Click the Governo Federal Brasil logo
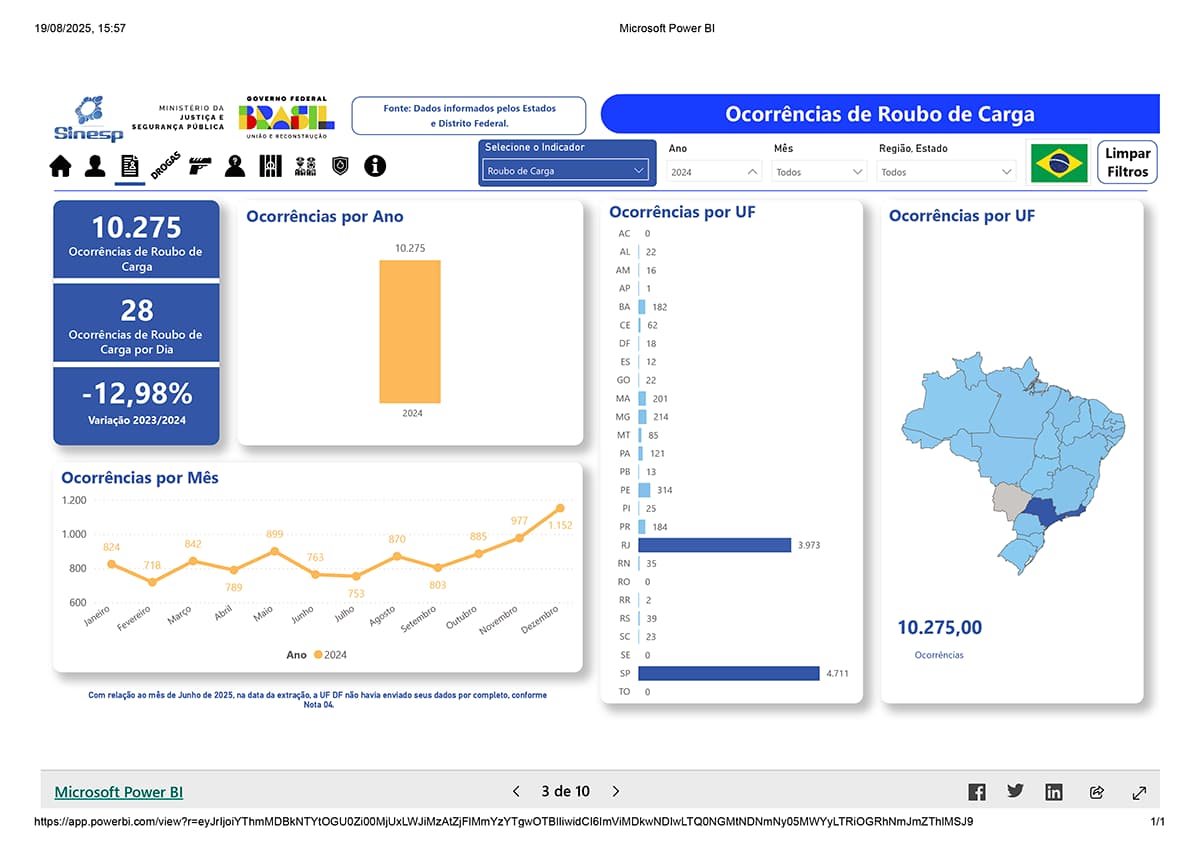Screen dimensions: 1200x848 (x=286, y=118)
